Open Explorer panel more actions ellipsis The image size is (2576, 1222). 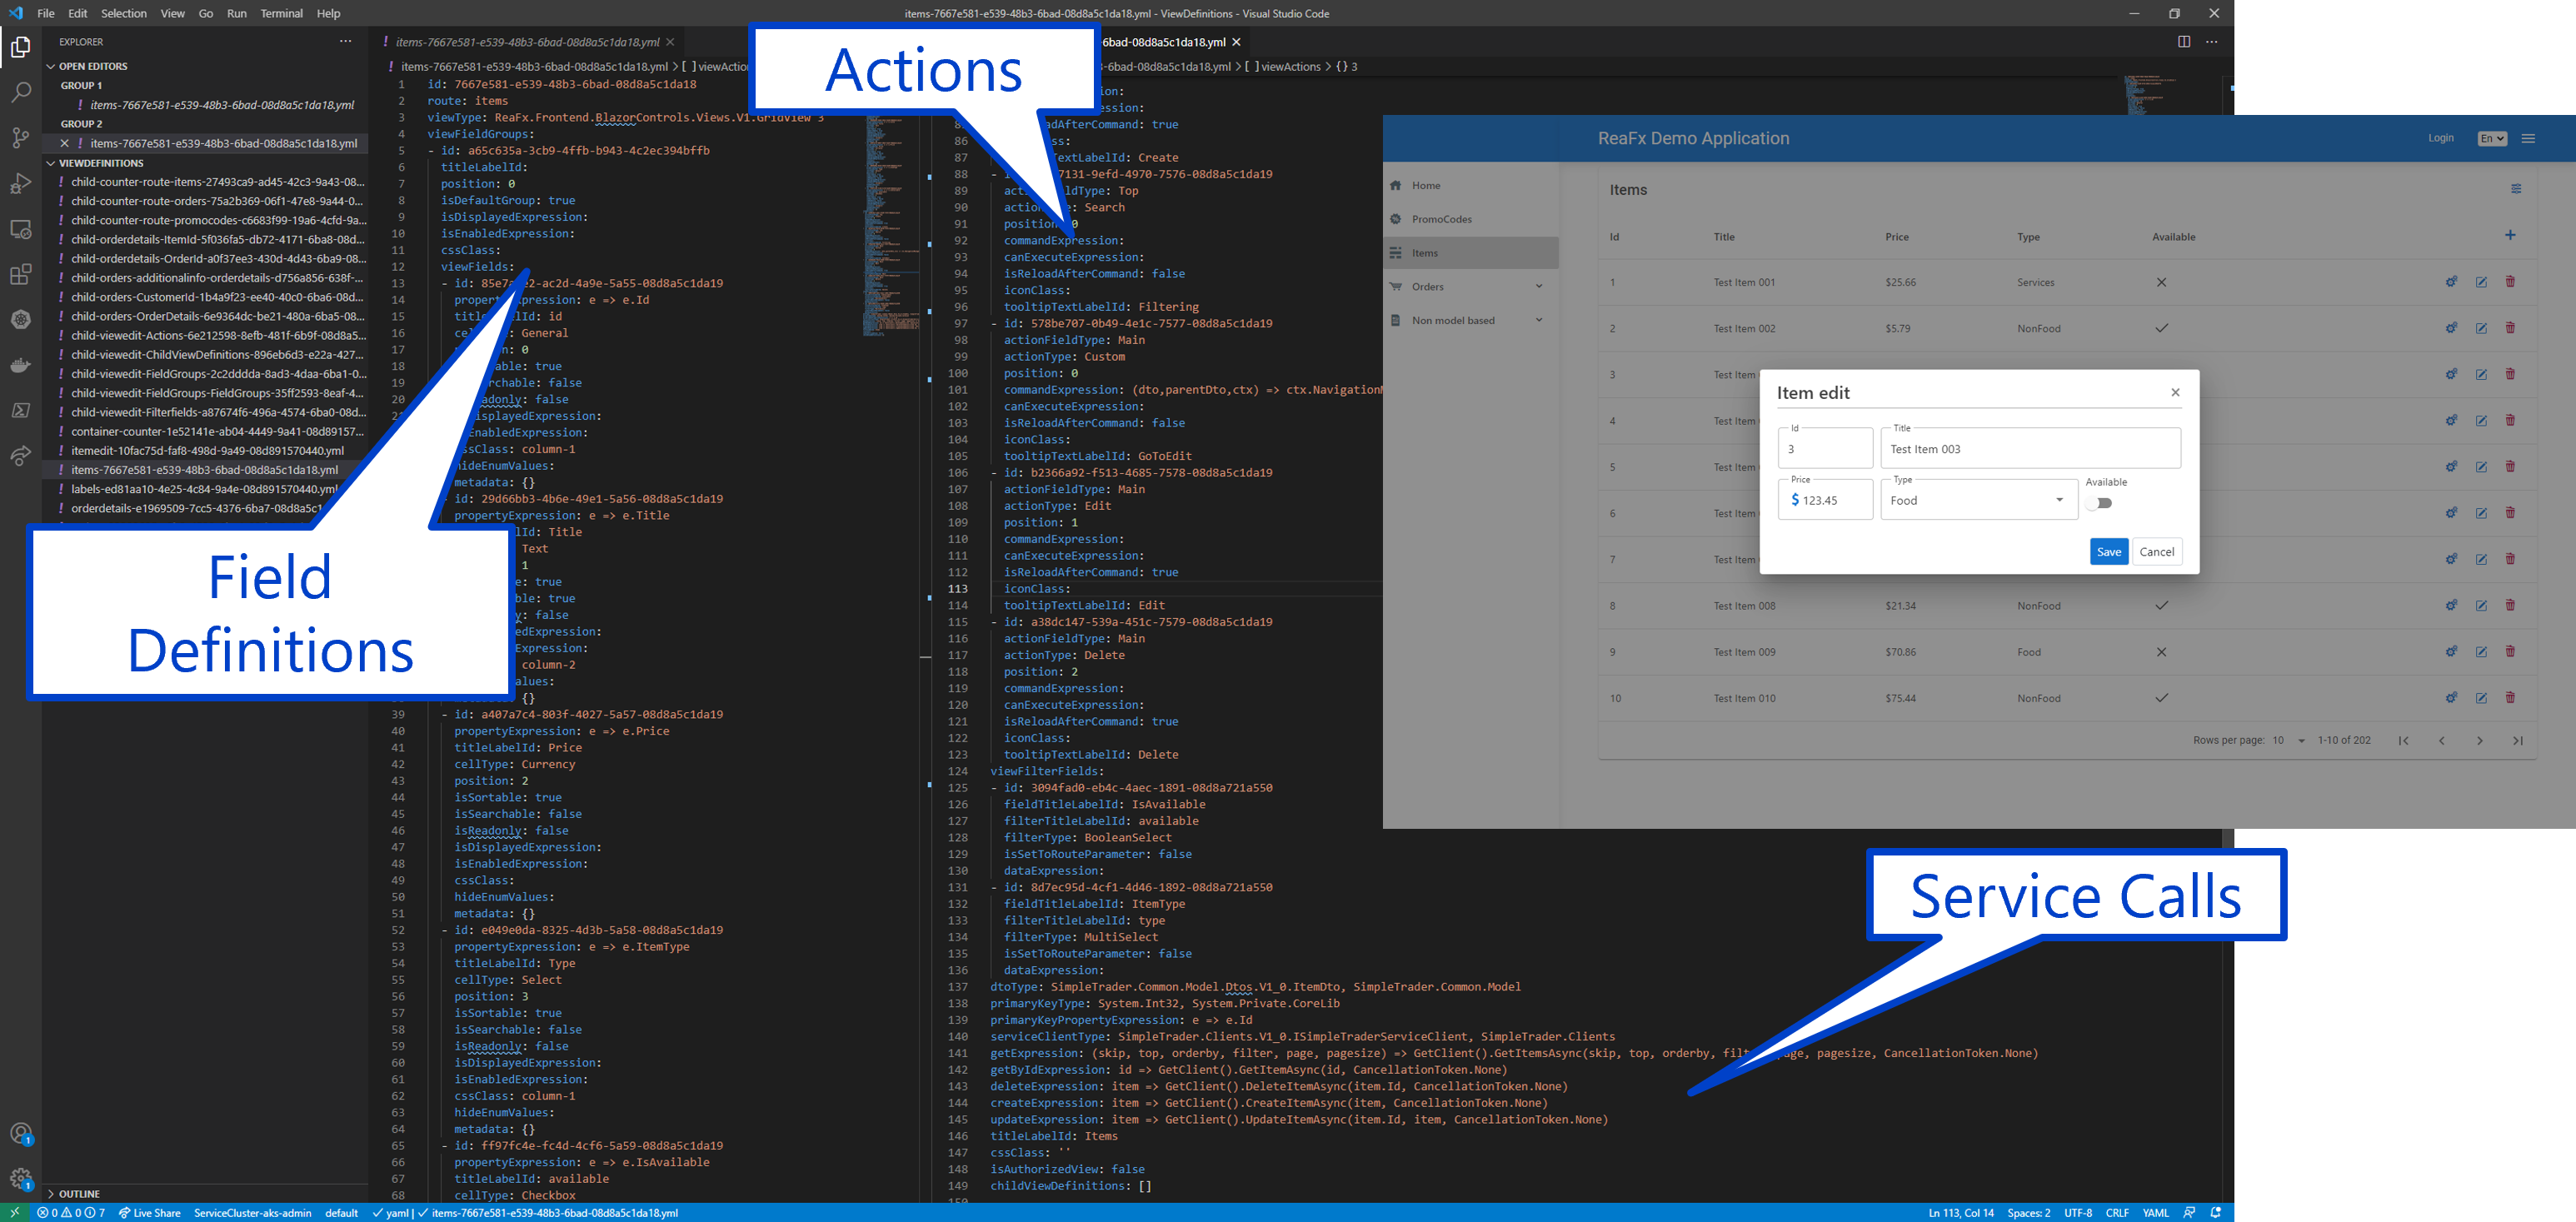pos(345,42)
